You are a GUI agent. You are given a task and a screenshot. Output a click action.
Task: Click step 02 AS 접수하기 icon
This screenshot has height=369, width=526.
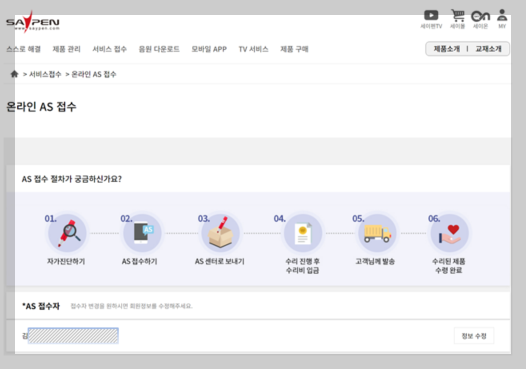pyautogui.click(x=142, y=233)
